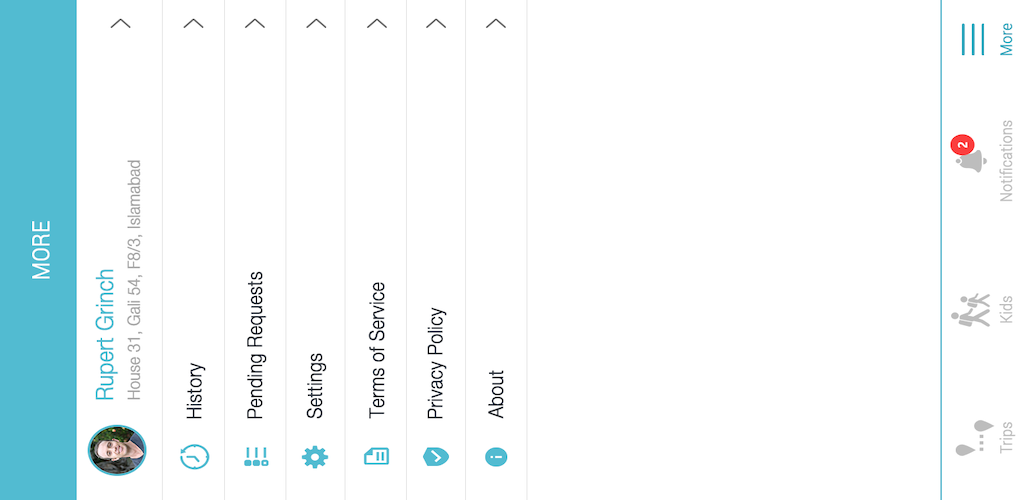The width and height of the screenshot is (1024, 500).
Task: Select the More hamburger icon
Action: (x=972, y=39)
